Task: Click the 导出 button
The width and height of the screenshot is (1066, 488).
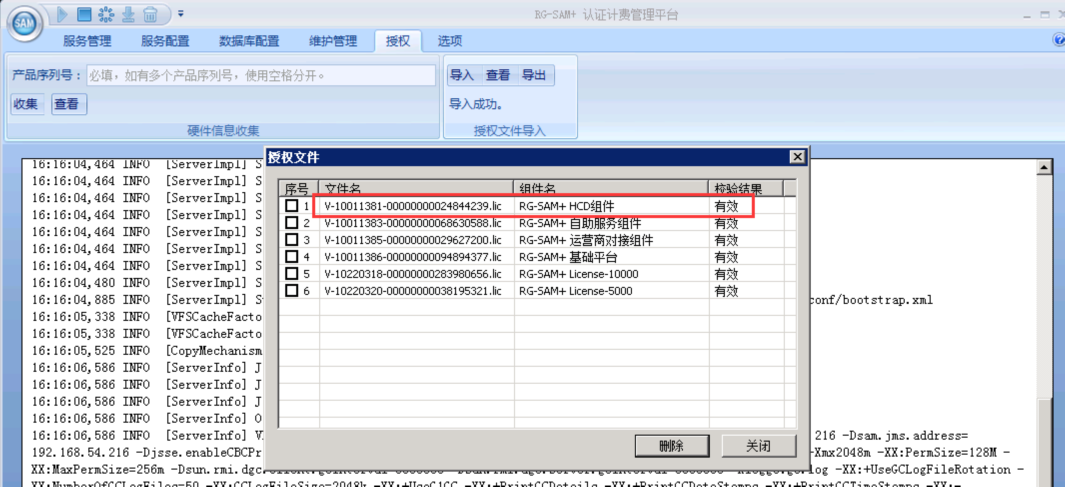Action: 534,75
